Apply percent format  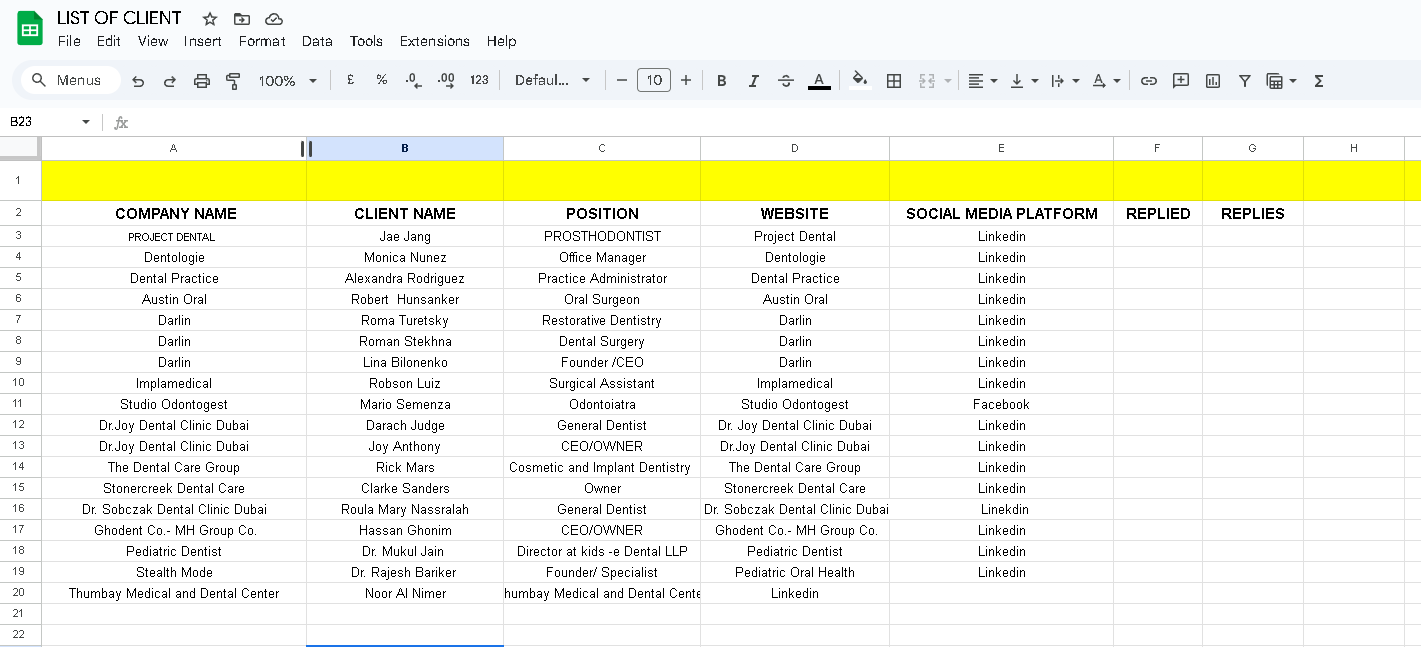click(x=382, y=80)
